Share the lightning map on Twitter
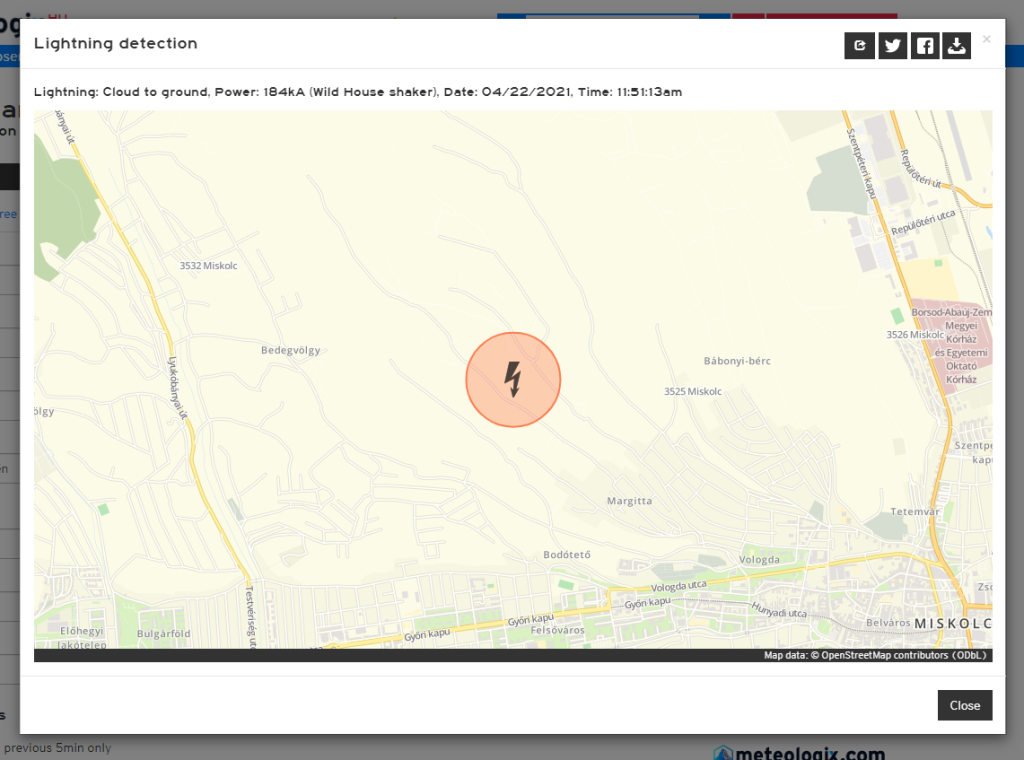The width and height of the screenshot is (1024, 760). [x=892, y=46]
